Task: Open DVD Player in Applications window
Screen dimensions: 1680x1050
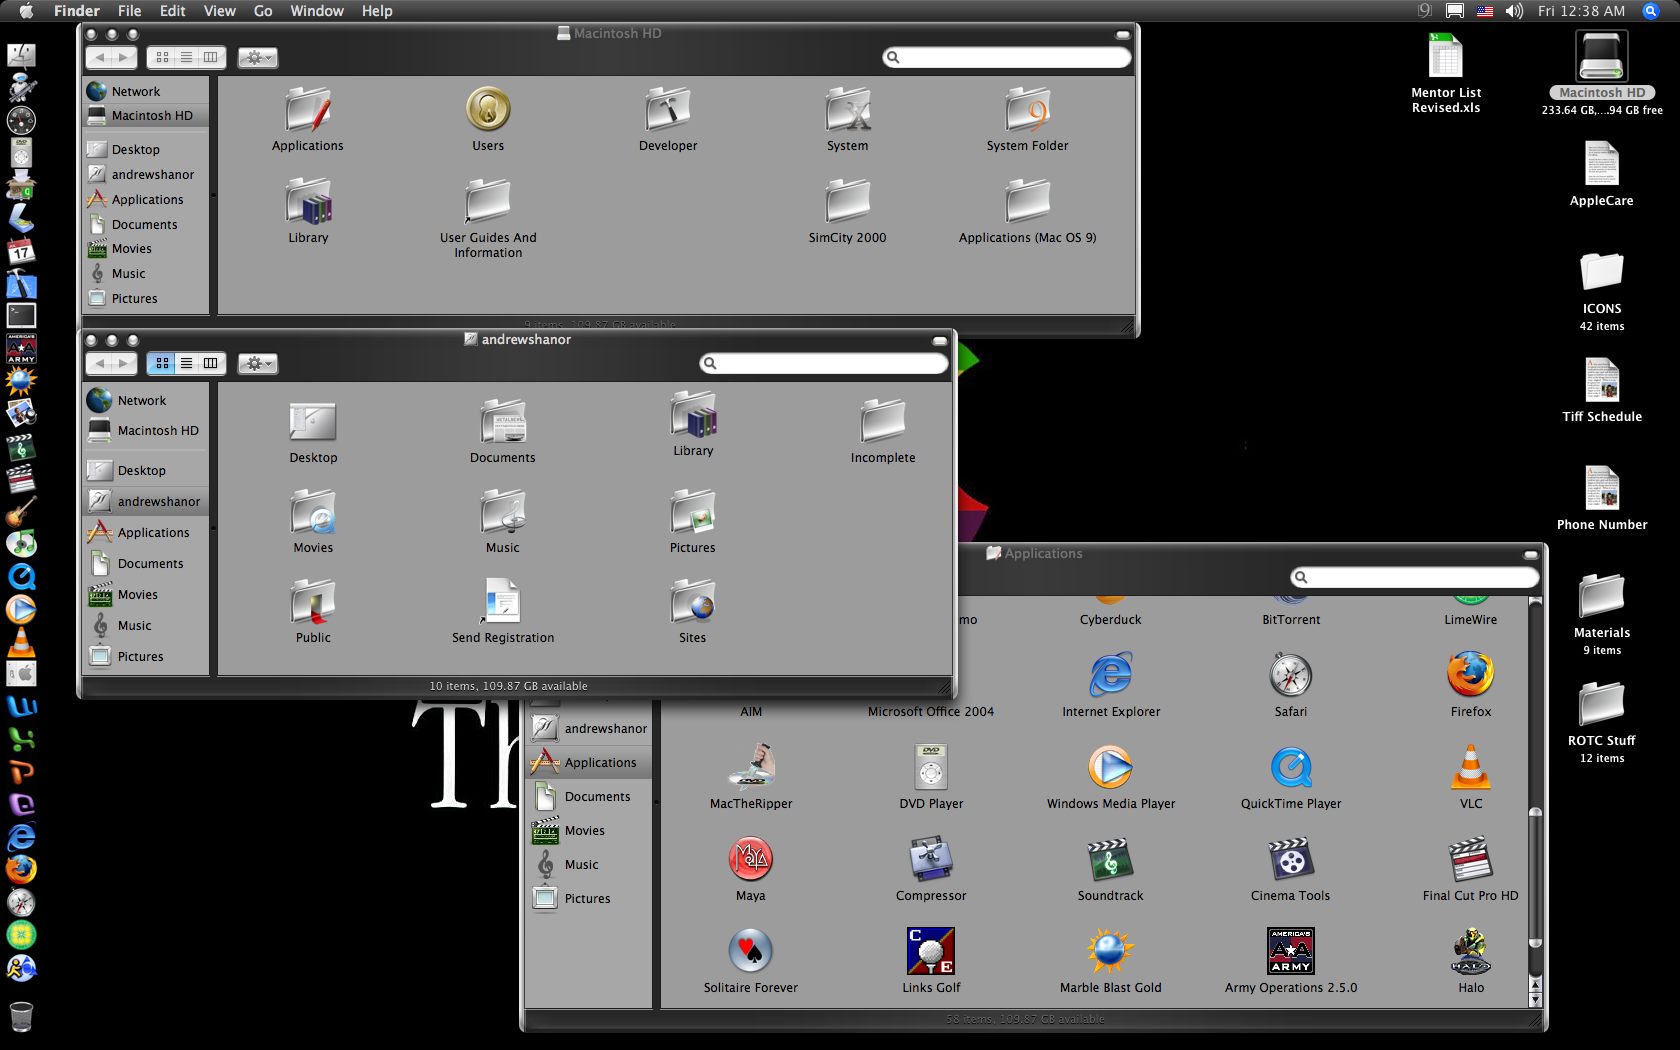Action: (x=931, y=767)
